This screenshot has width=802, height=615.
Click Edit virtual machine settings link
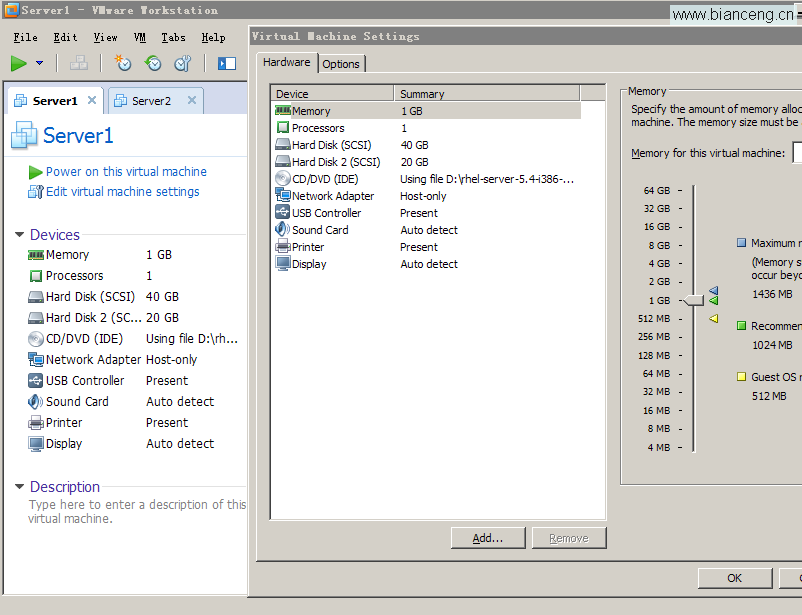coord(123,191)
